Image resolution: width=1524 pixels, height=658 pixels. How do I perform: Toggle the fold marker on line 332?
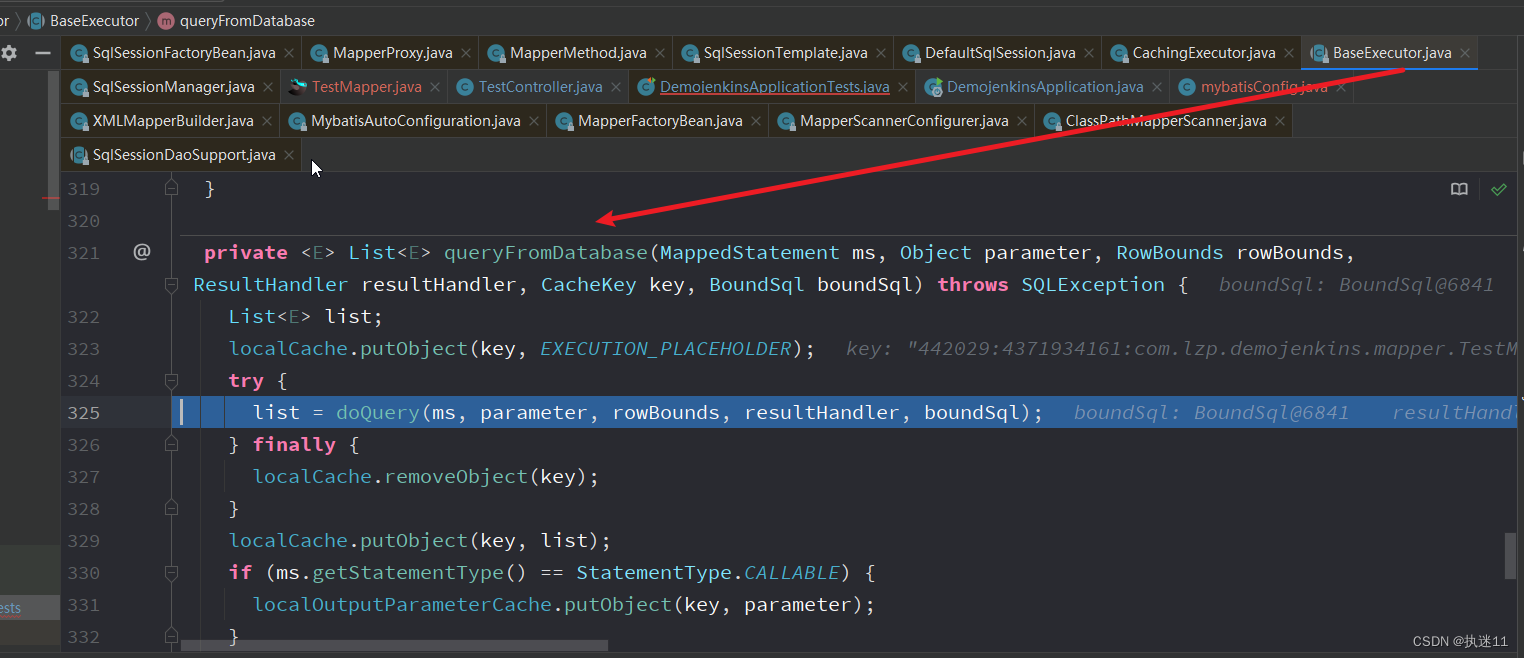[171, 636]
